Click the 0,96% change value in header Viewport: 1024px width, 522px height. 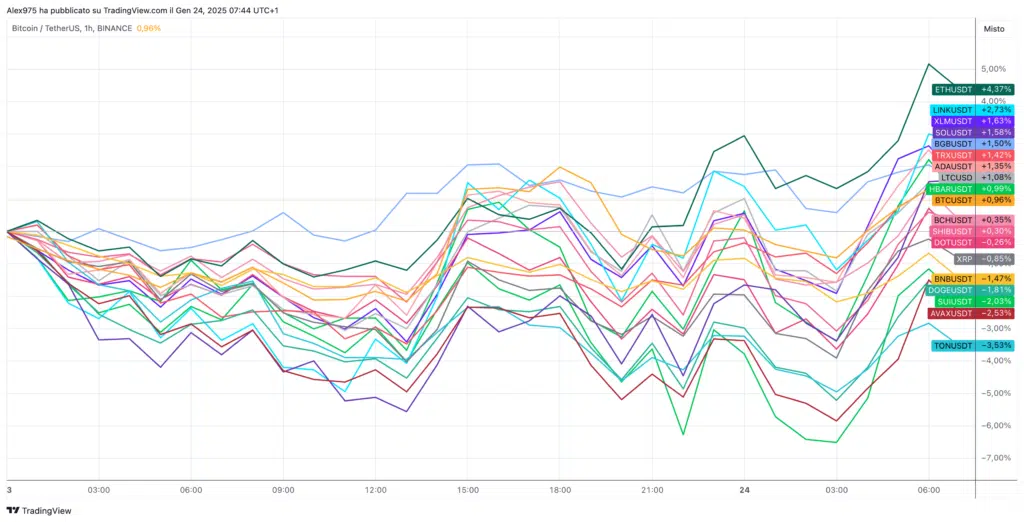[149, 28]
